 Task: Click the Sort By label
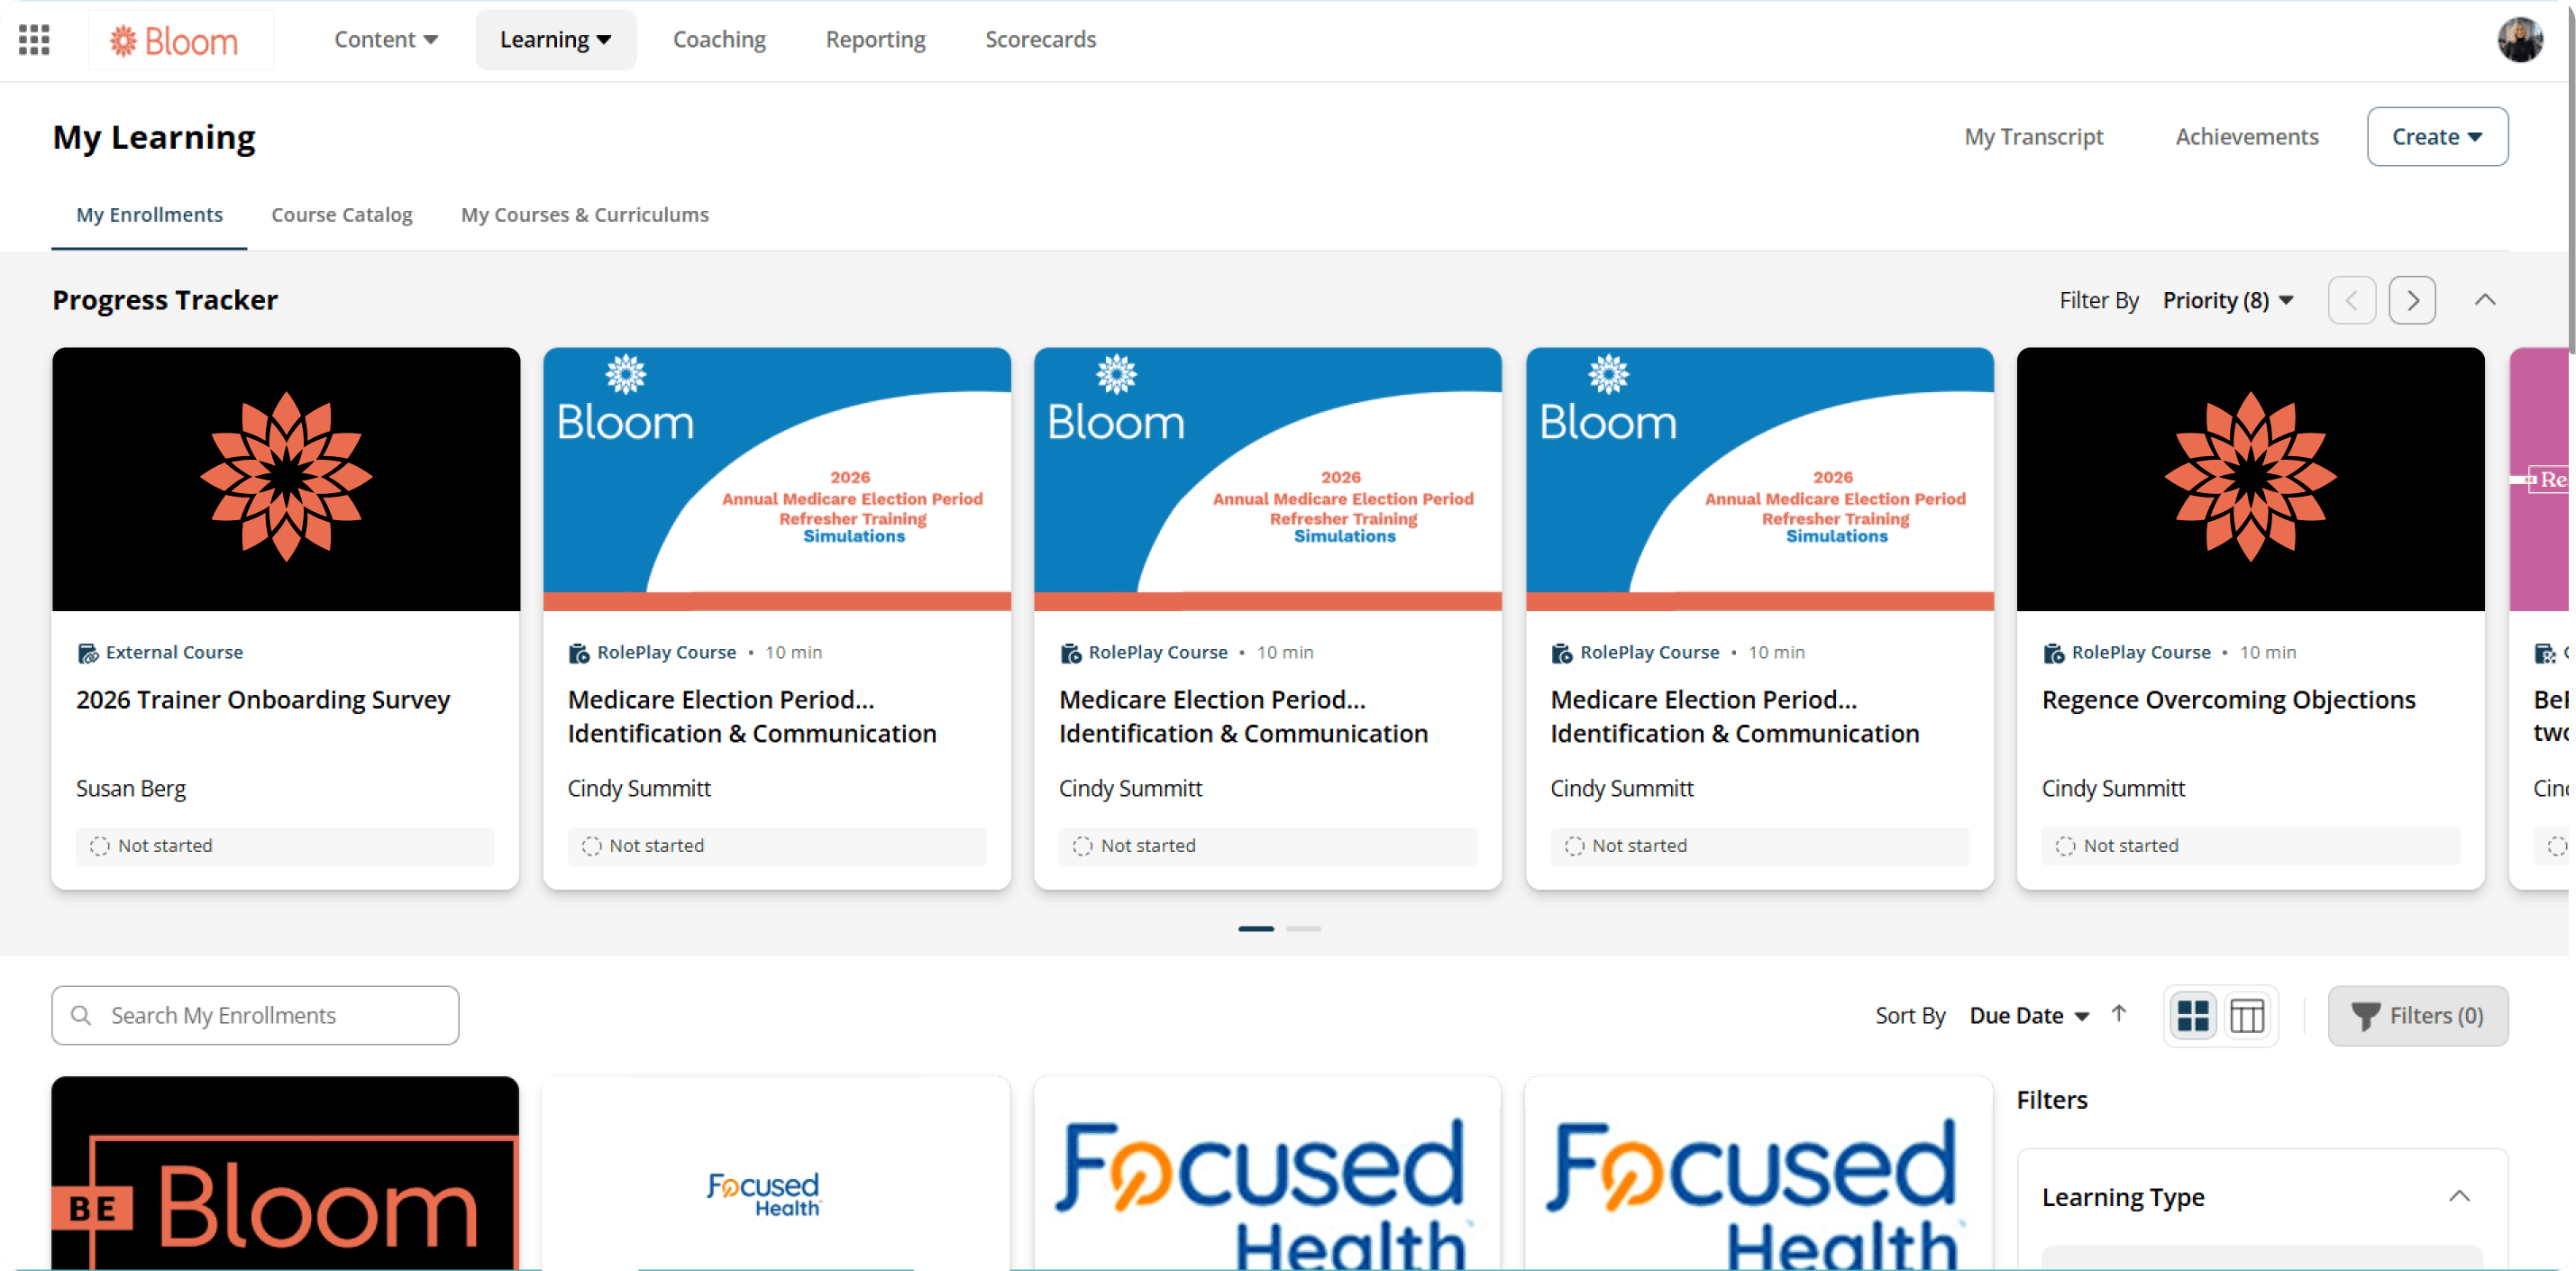point(1910,1015)
